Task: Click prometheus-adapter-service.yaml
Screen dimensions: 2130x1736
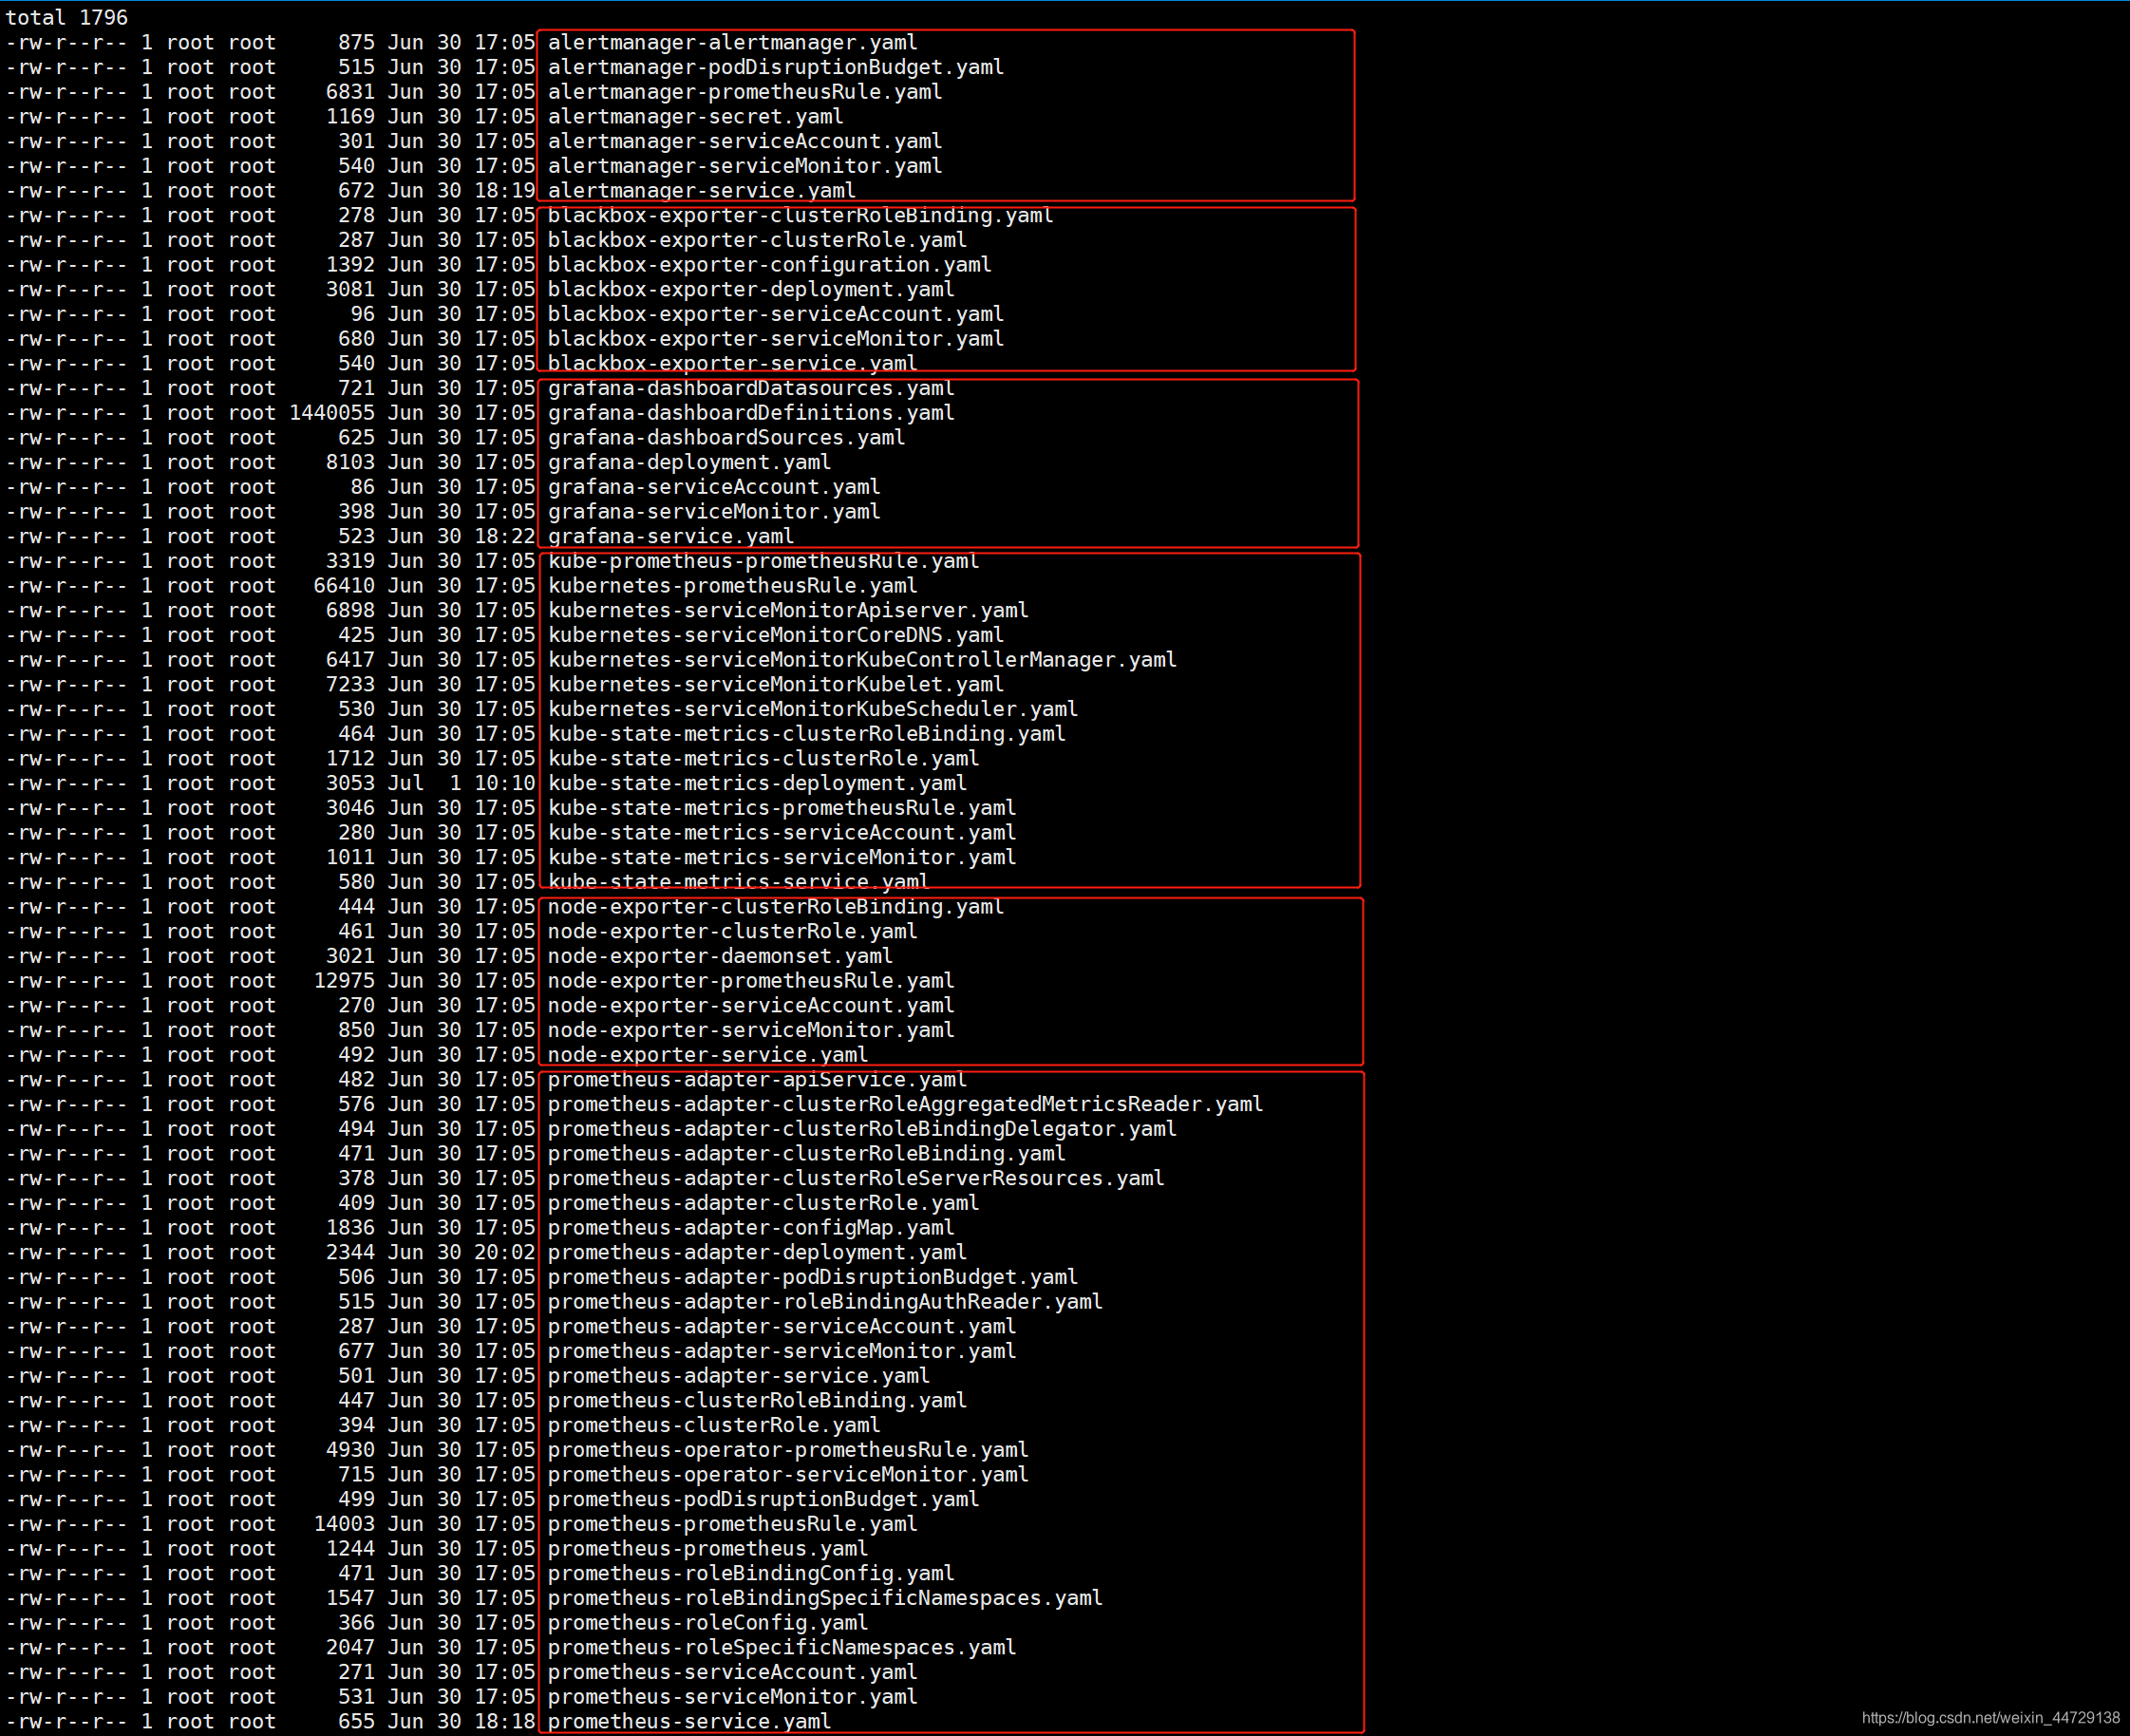Action: tap(738, 1375)
